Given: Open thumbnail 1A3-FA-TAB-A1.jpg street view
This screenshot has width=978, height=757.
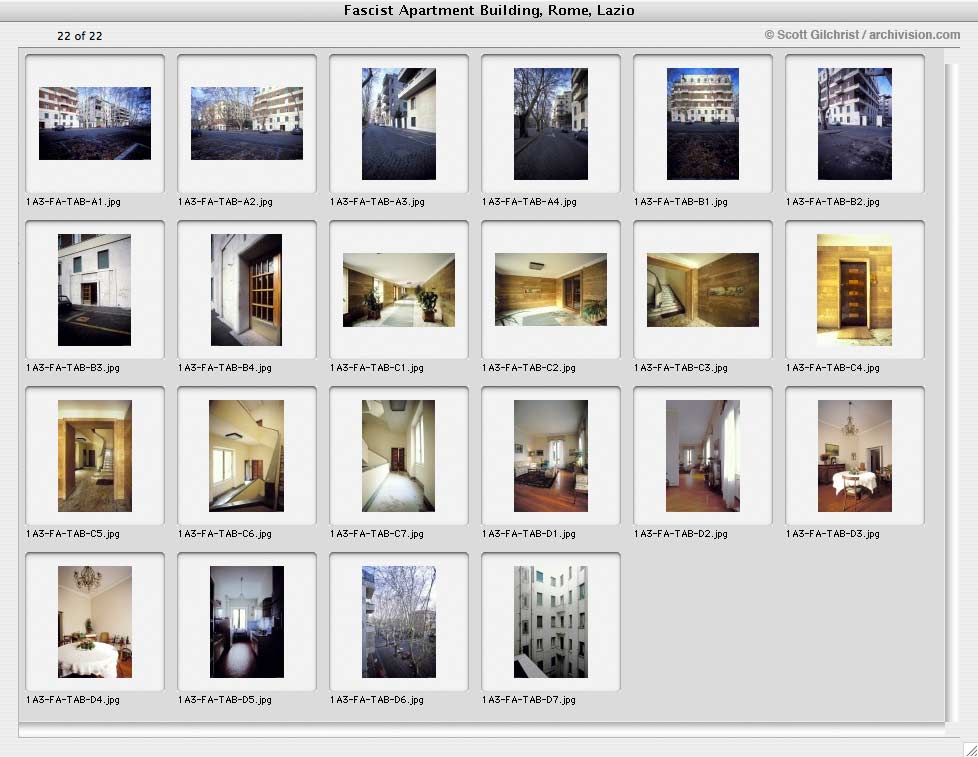Looking at the screenshot, I should point(95,123).
